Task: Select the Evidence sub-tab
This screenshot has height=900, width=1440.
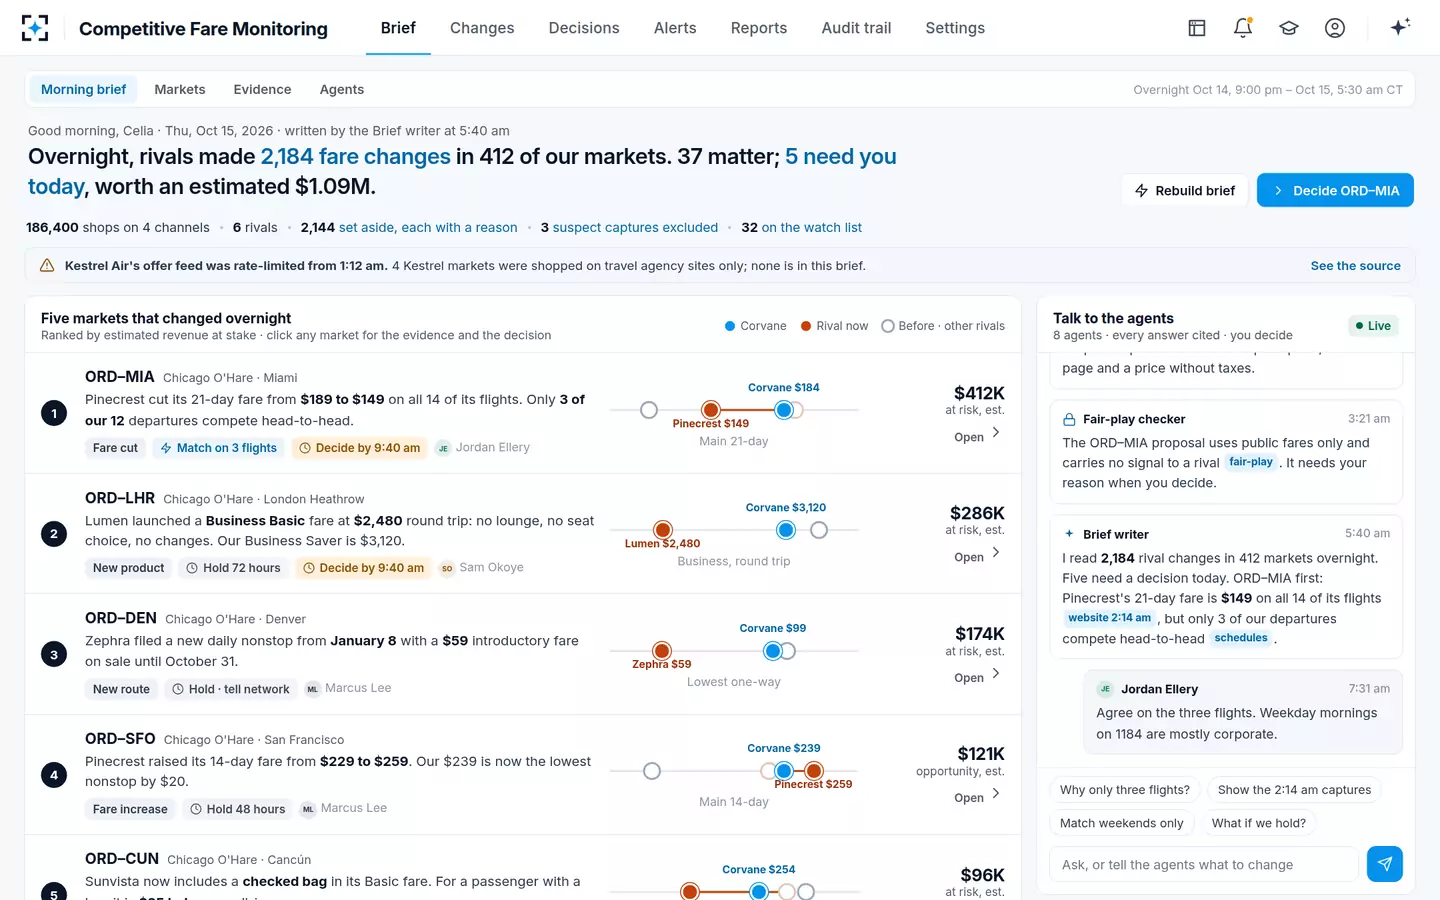Action: coord(262,89)
